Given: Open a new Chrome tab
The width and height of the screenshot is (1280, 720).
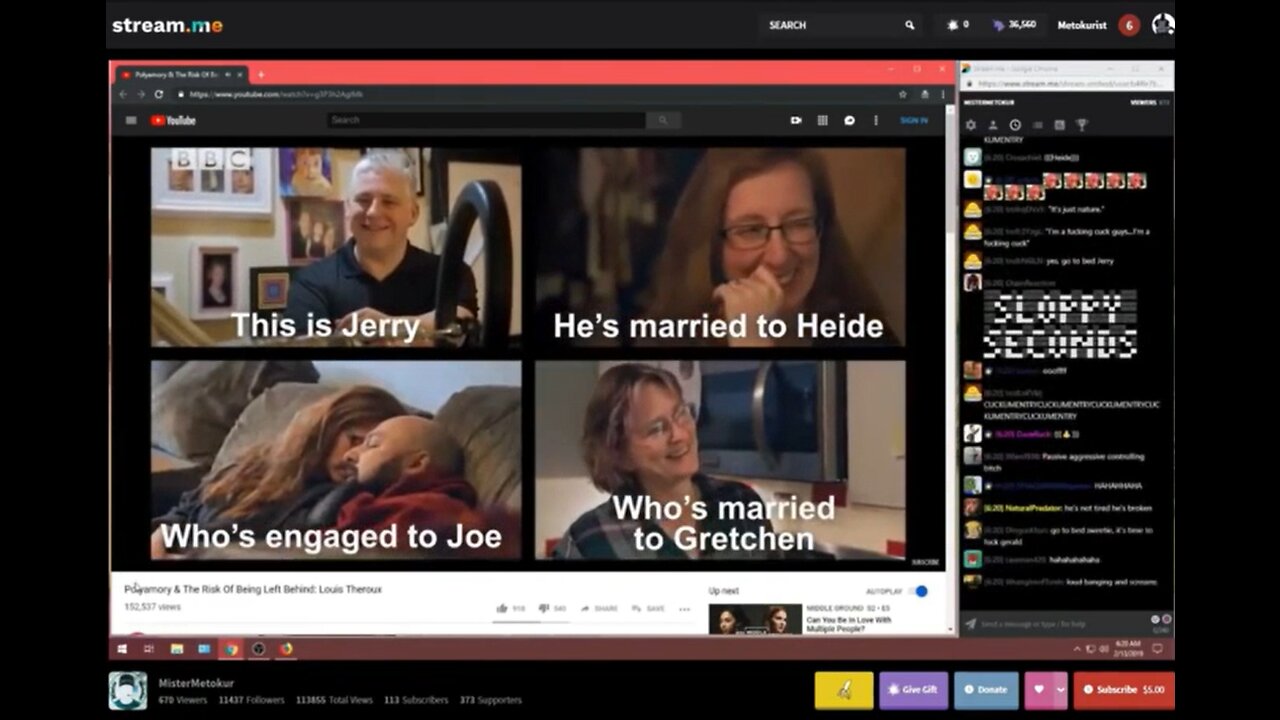Looking at the screenshot, I should [x=261, y=74].
